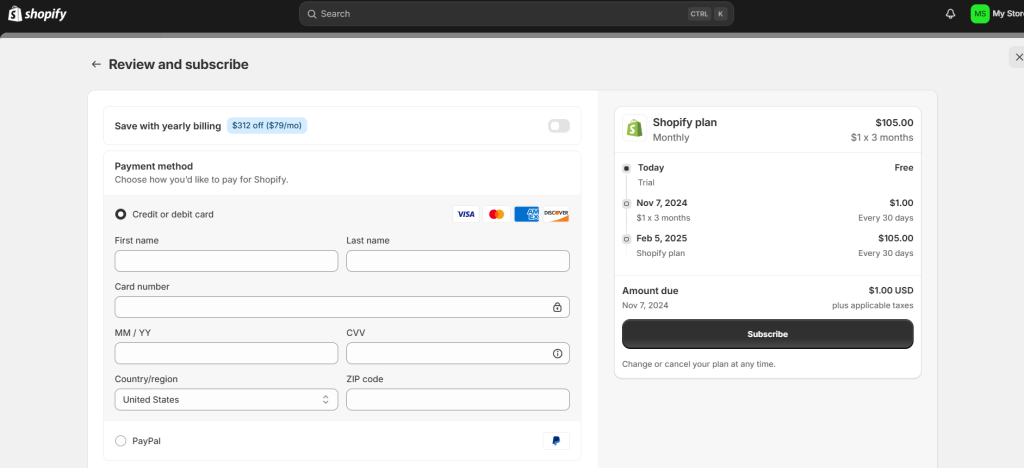
Task: Click the CTRL K shortcut hint
Action: tap(707, 14)
